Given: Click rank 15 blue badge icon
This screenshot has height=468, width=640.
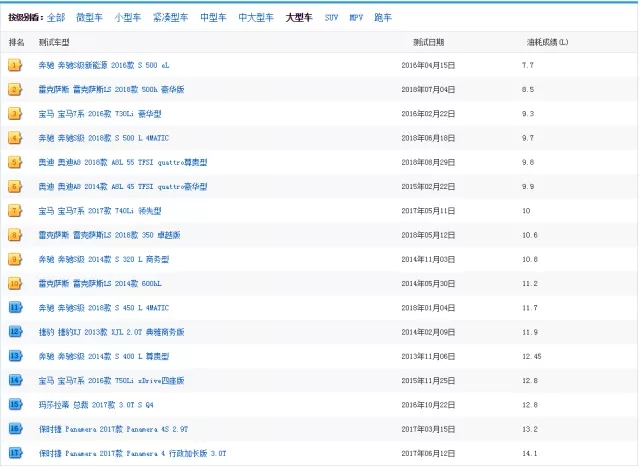Looking at the screenshot, I should [x=15, y=405].
